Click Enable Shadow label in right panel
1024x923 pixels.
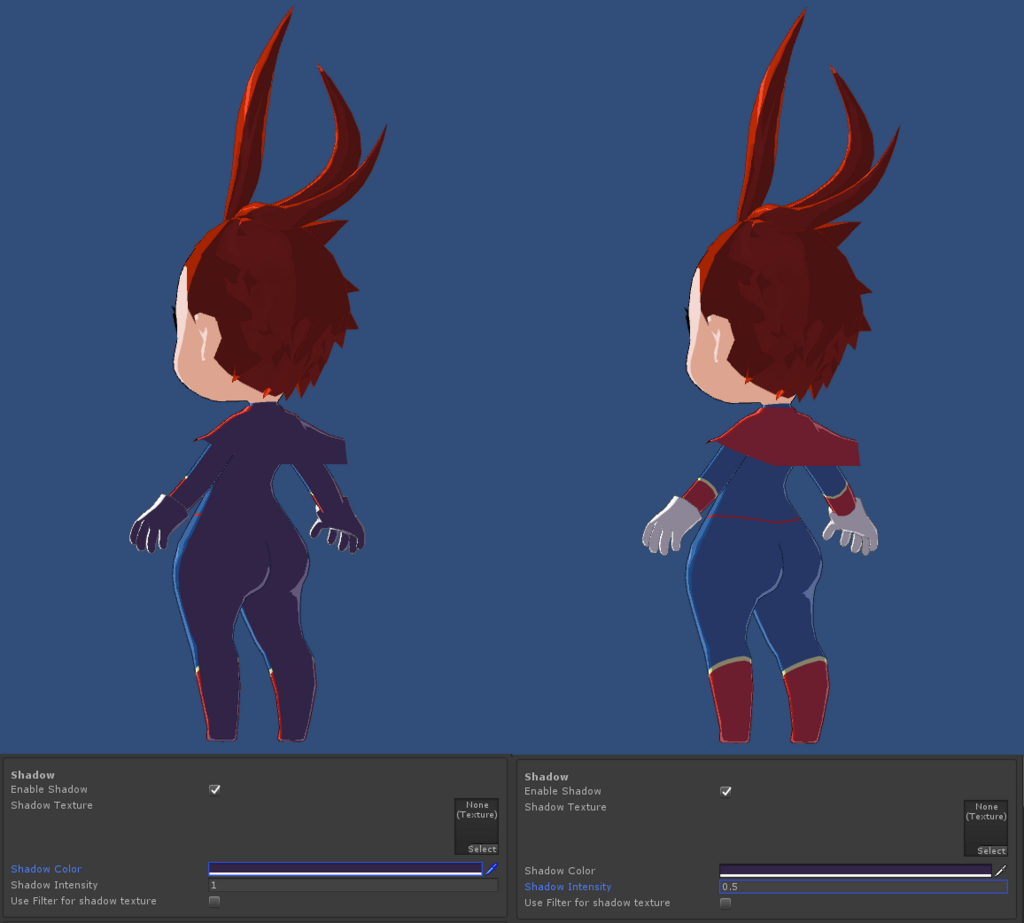(563, 791)
